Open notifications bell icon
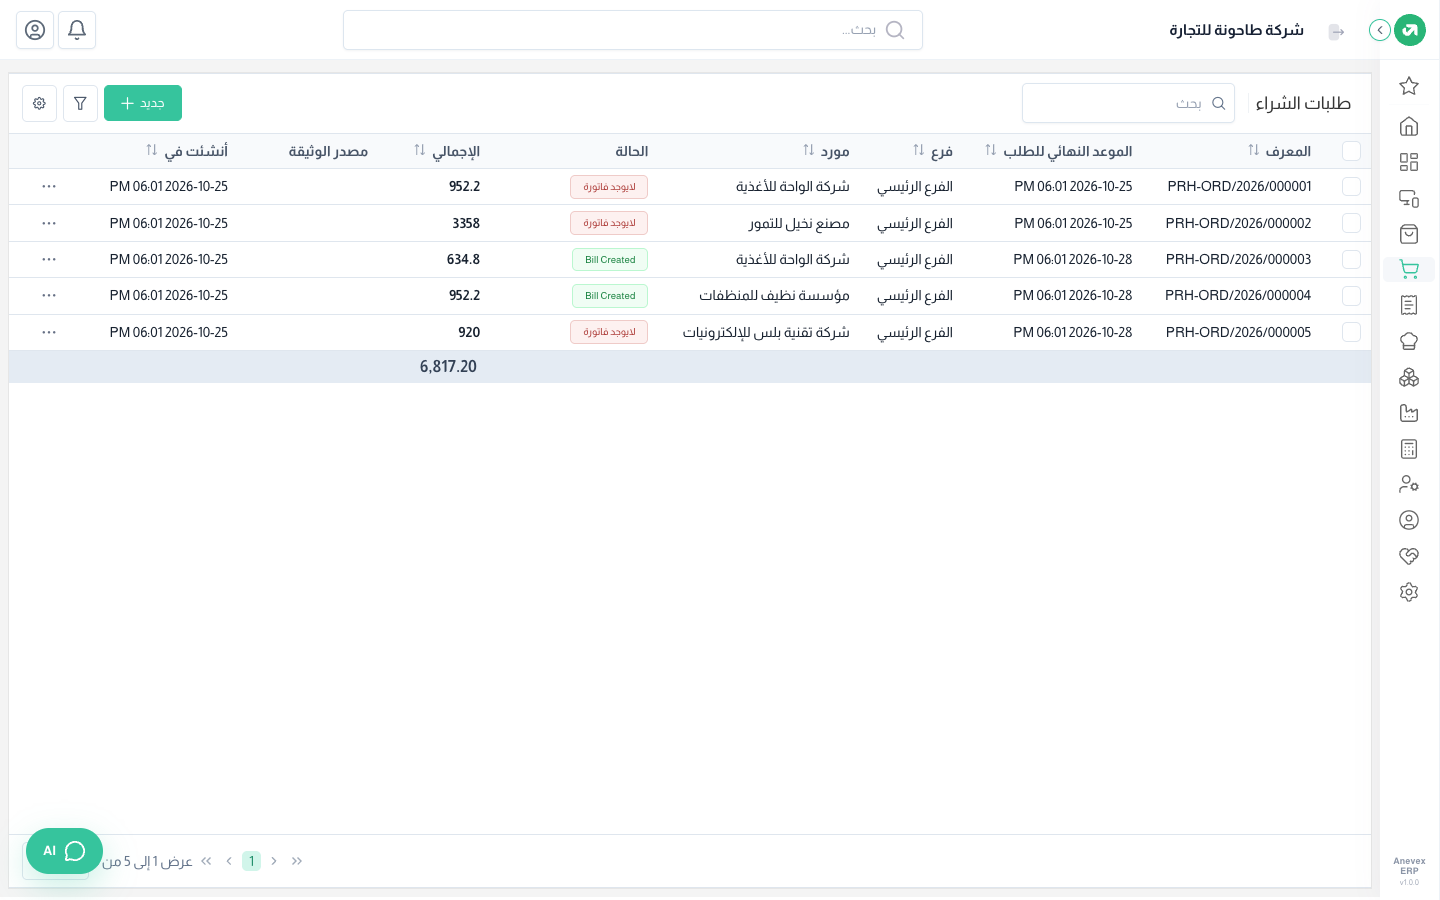Screen dimensions: 1440x900 pos(77,30)
